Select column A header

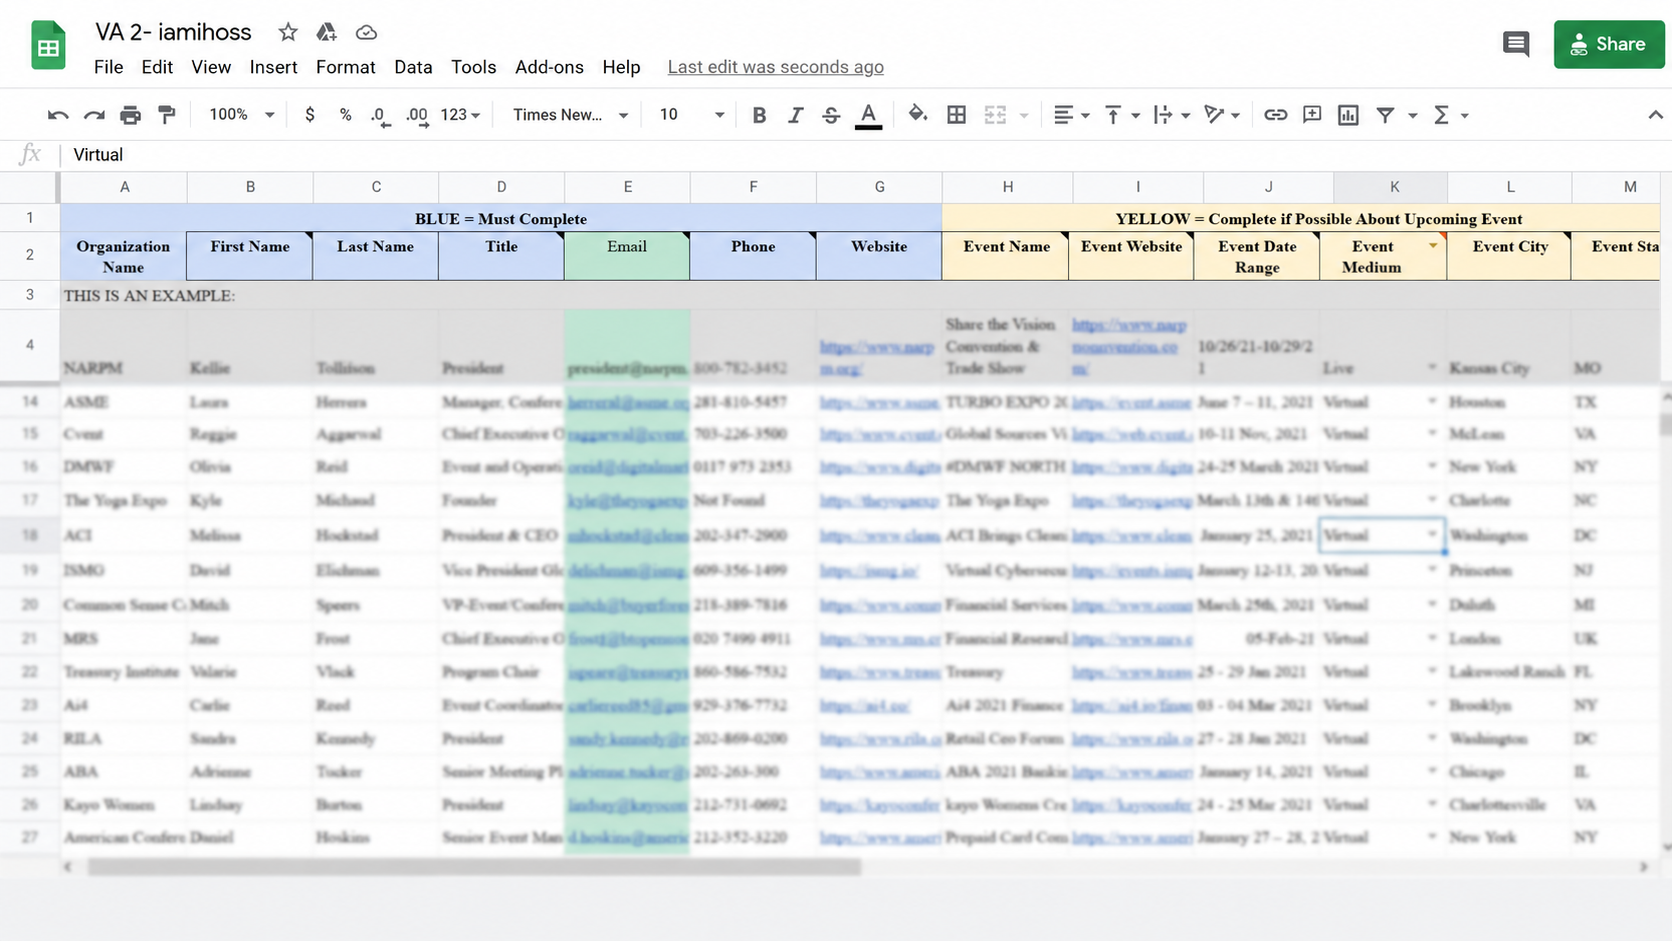[124, 187]
